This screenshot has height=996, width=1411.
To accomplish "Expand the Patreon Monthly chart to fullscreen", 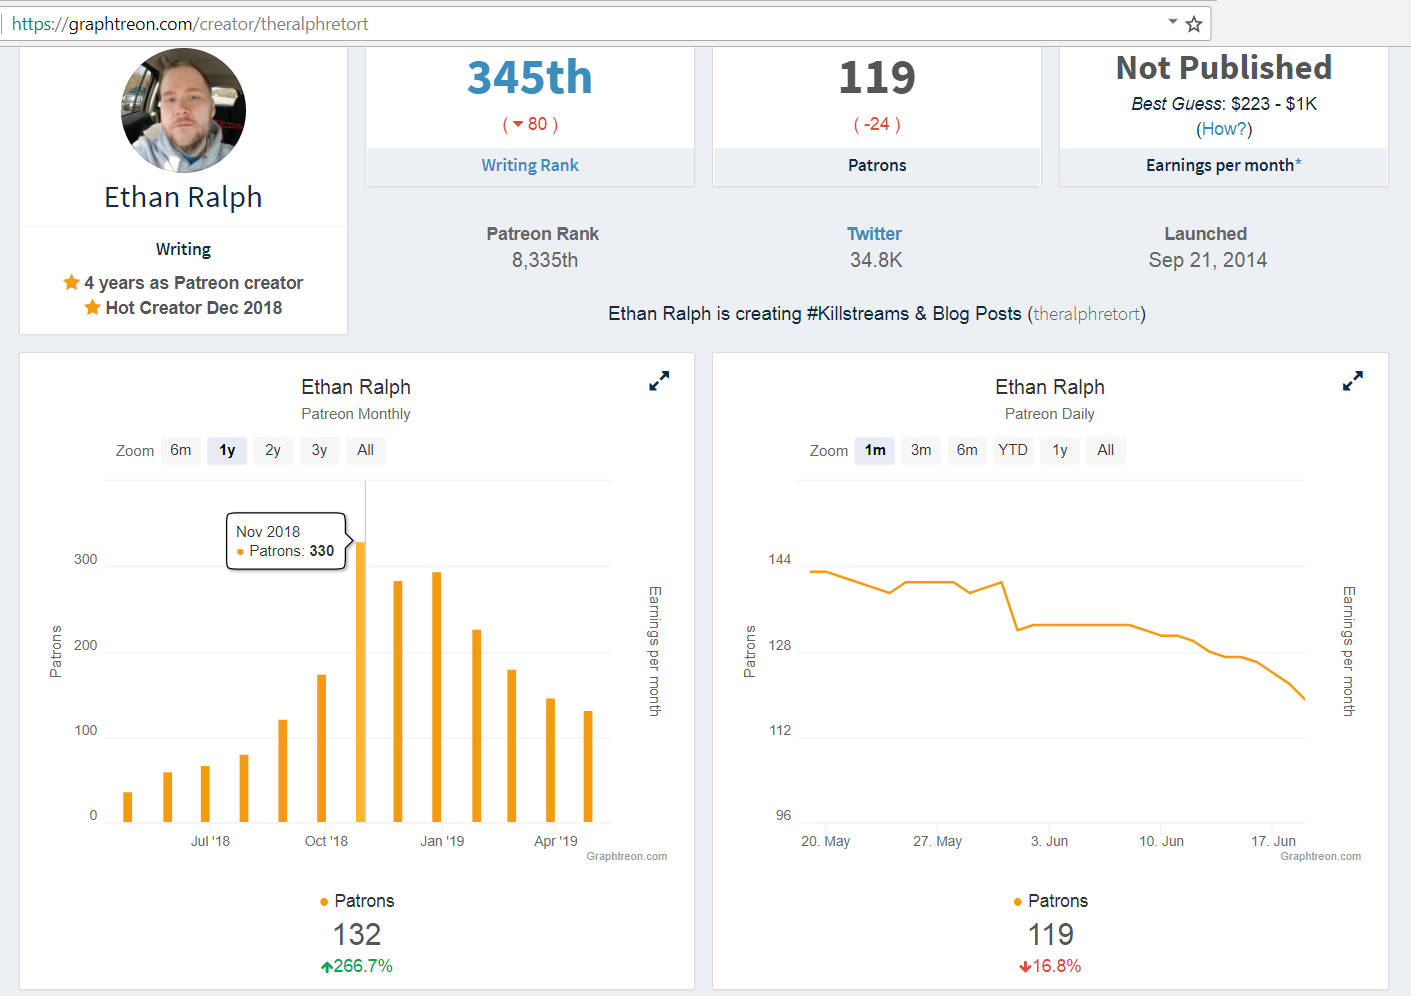I will tap(659, 381).
